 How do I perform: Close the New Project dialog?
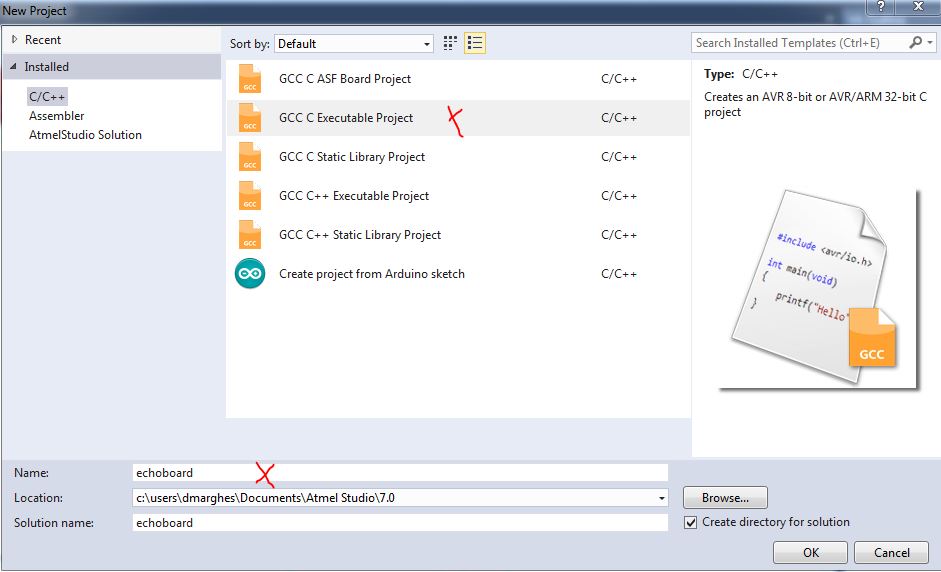pos(918,7)
